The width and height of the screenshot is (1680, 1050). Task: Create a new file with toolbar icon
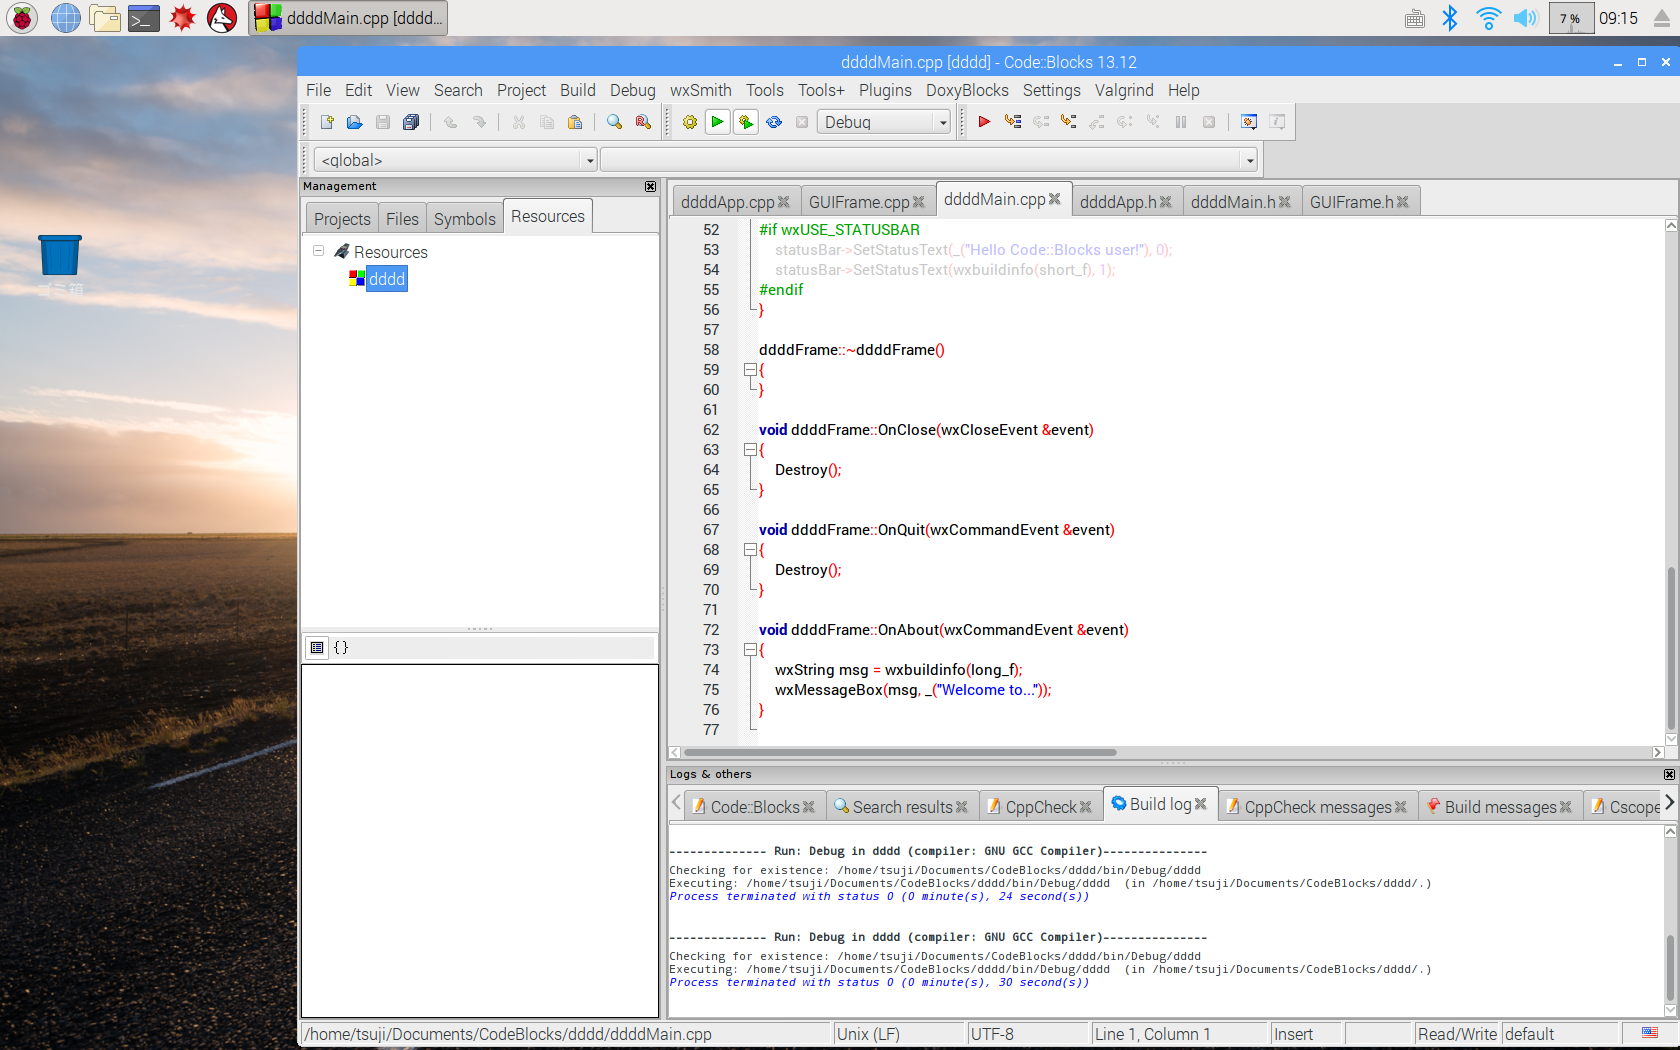tap(327, 122)
